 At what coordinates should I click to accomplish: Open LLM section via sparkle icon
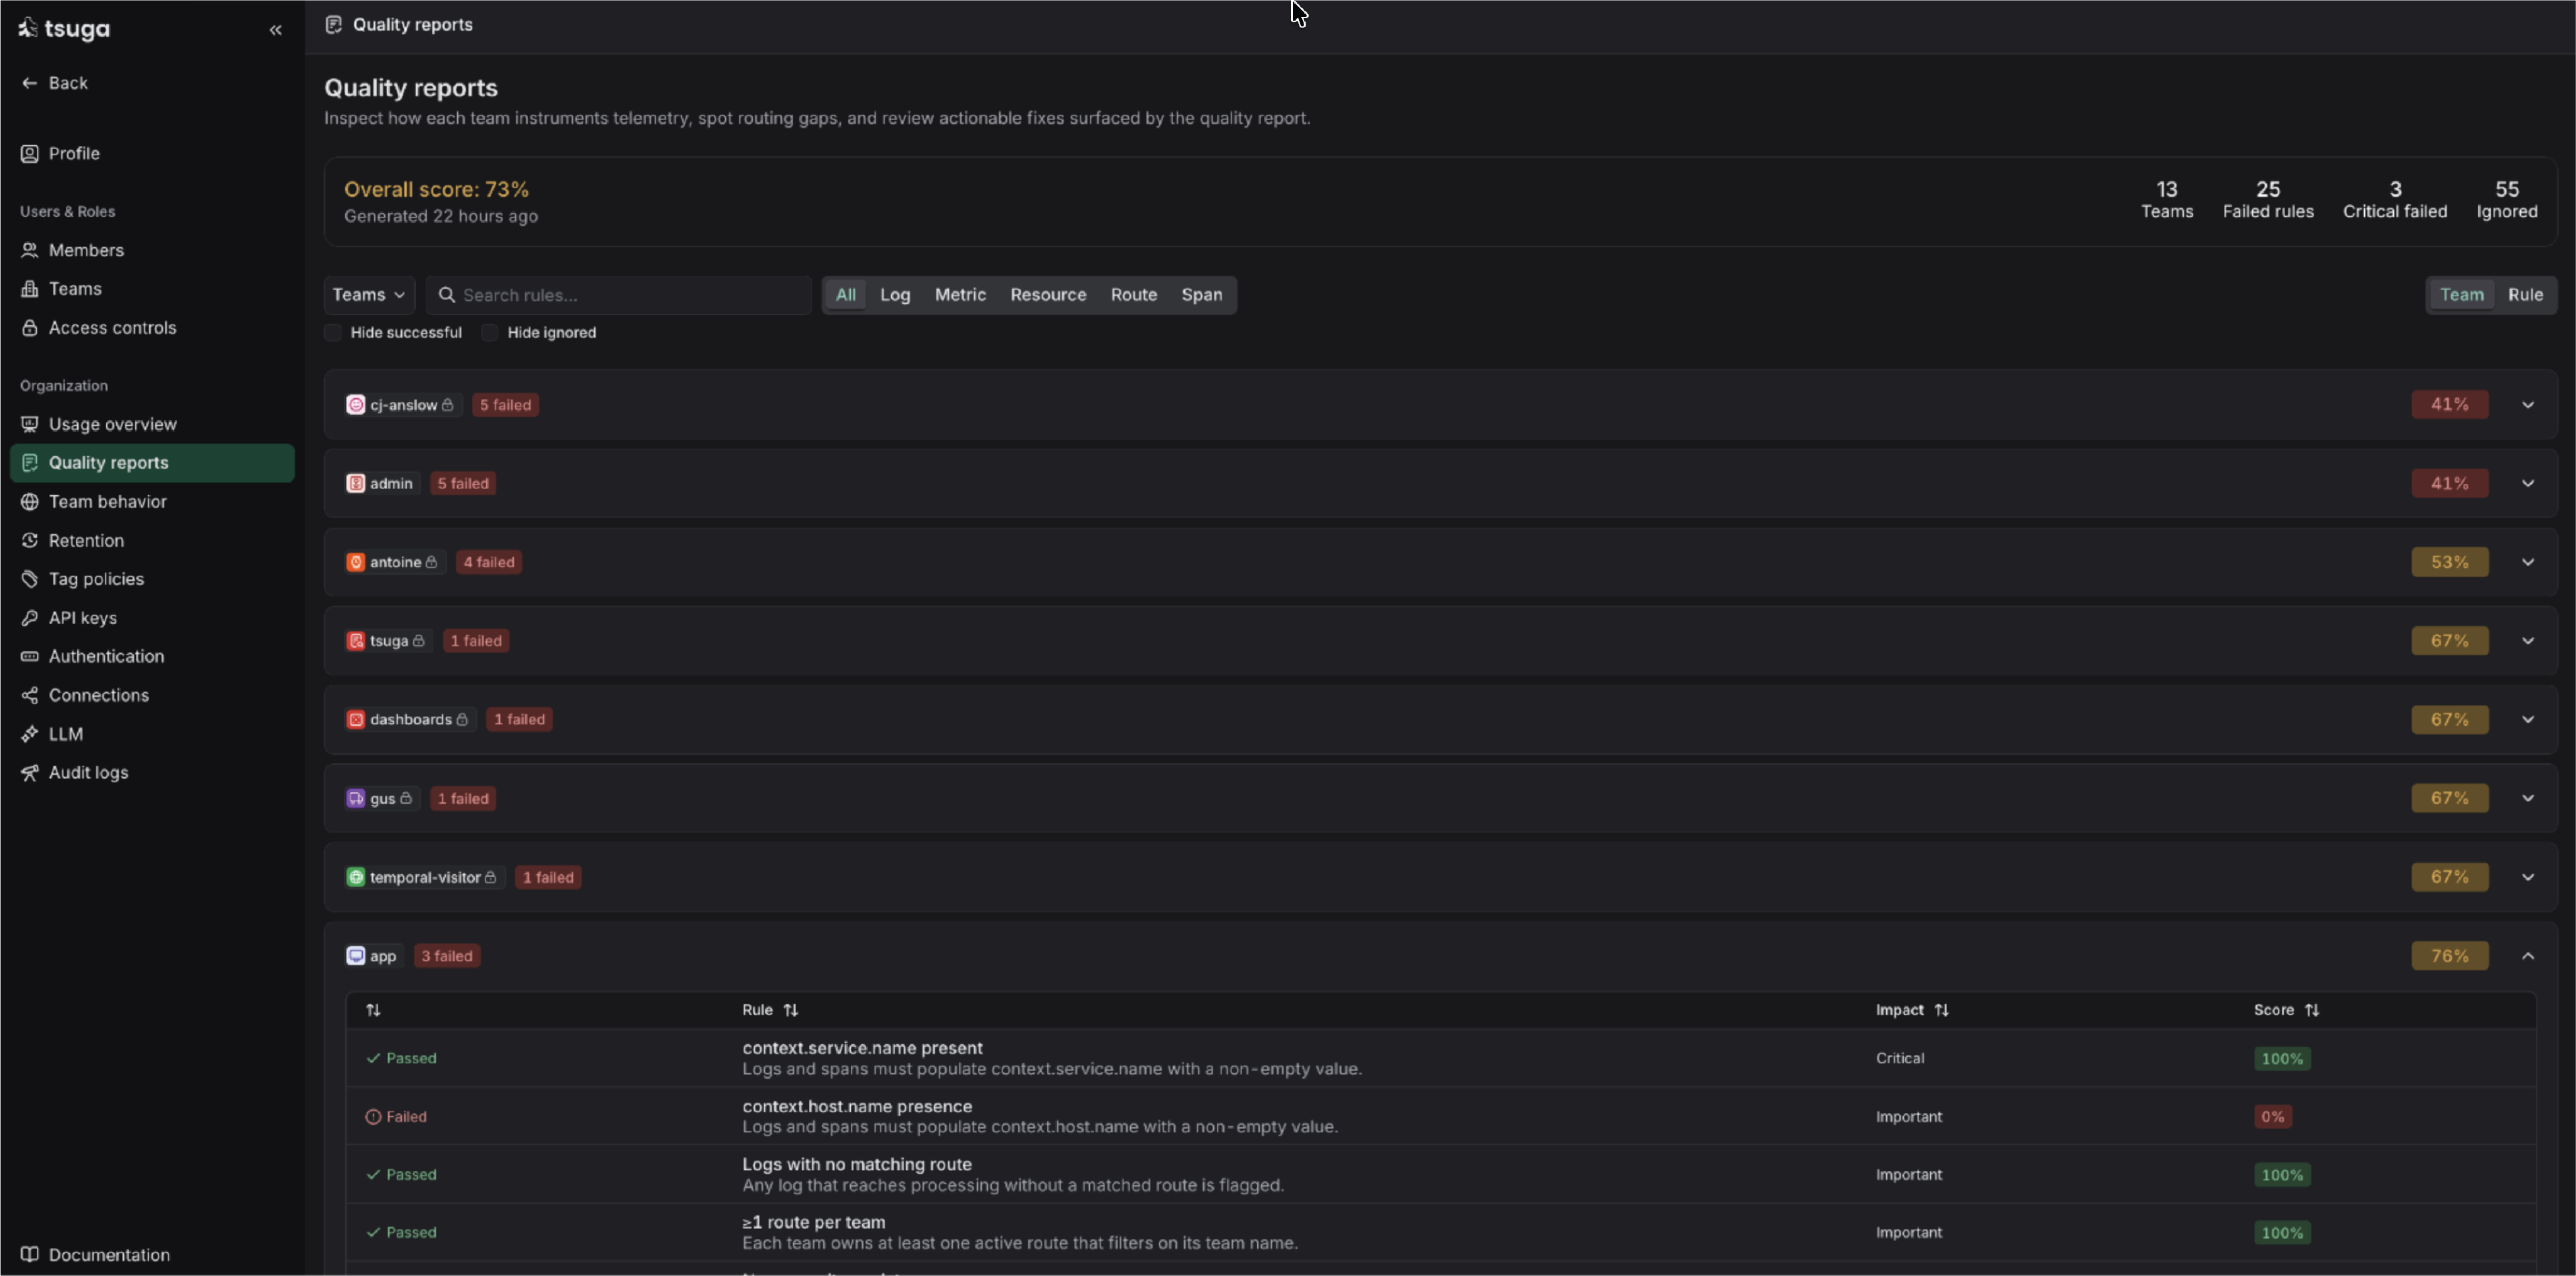point(30,734)
